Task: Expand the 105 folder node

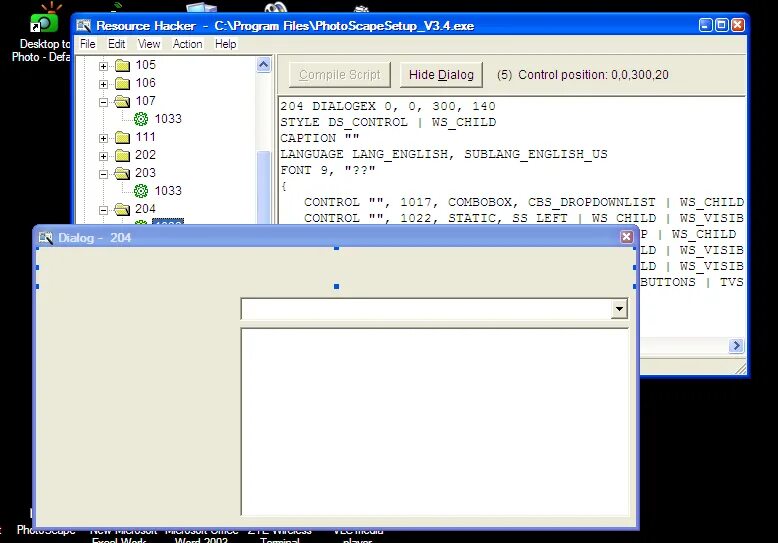Action: click(x=103, y=66)
